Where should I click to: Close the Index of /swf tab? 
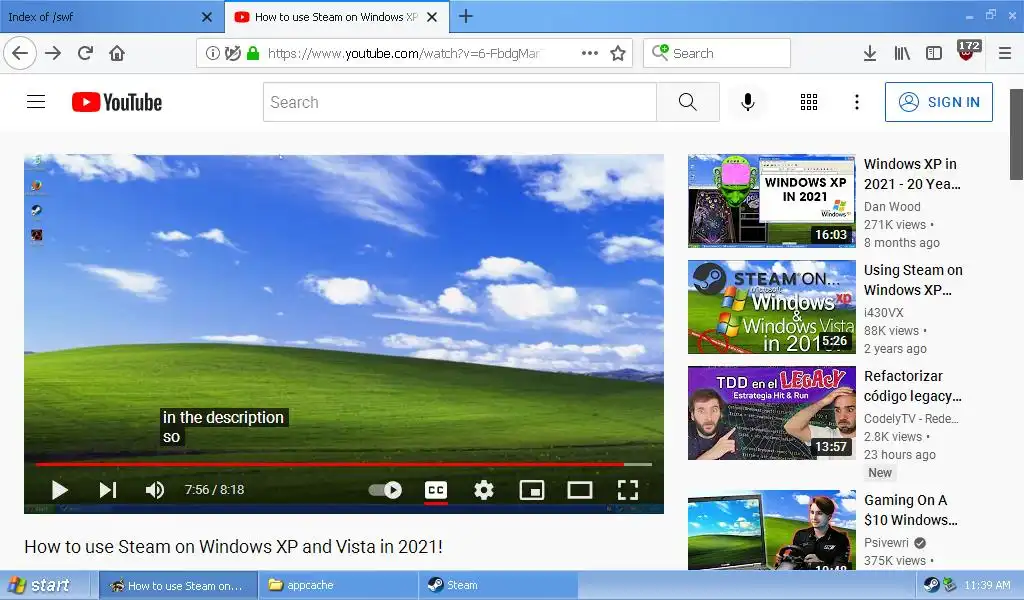[207, 17]
